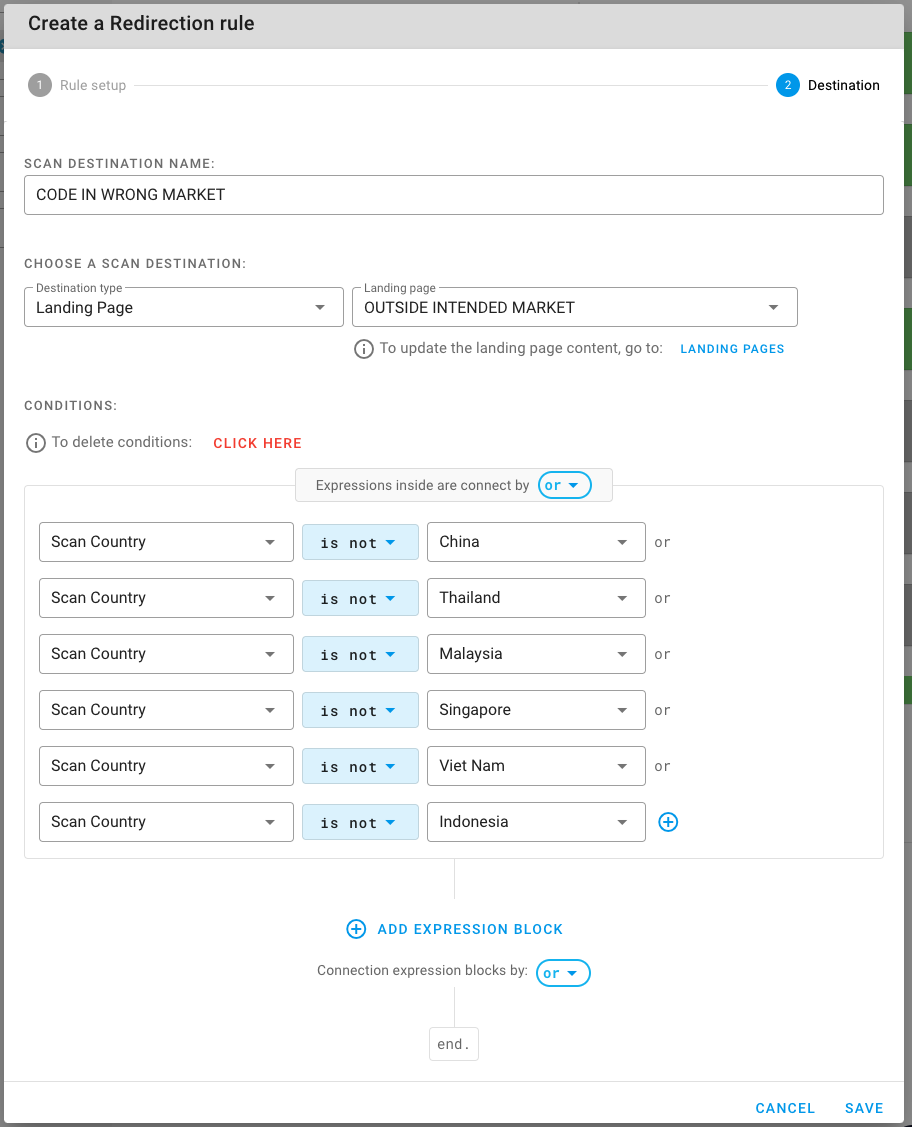Open the Destination type dropdown
912x1127 pixels.
[x=184, y=307]
